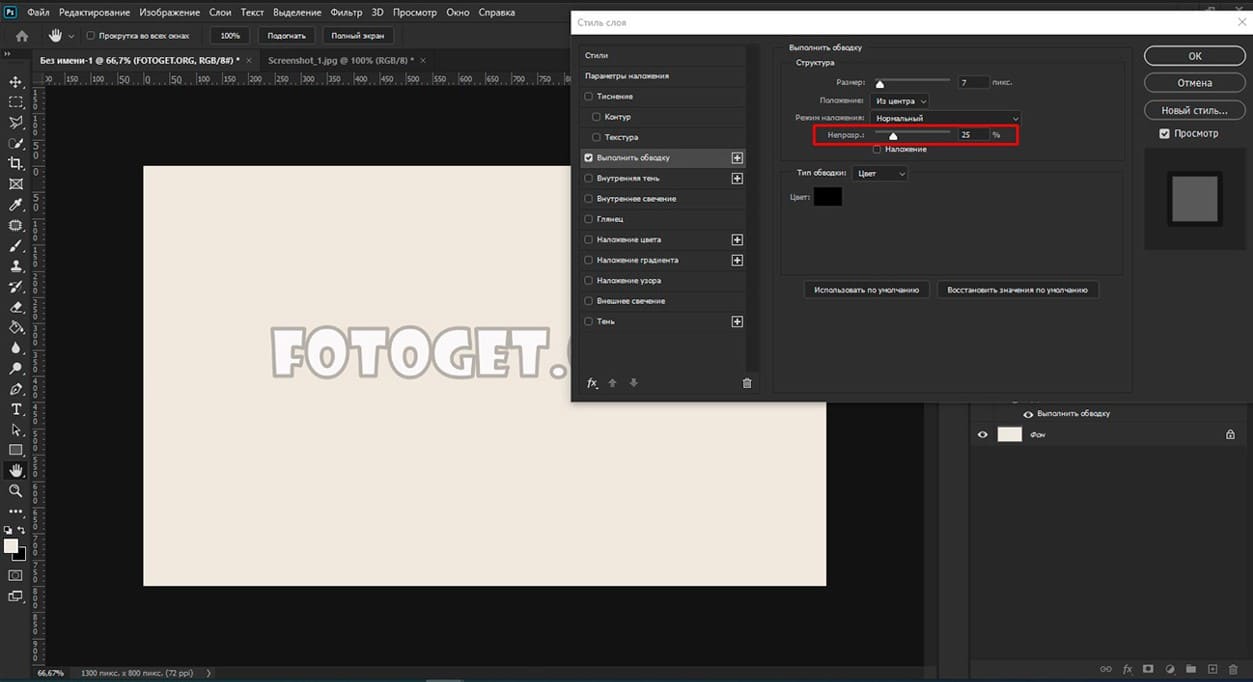Click trash icon in Layer Style dialog
Image resolution: width=1253 pixels, height=682 pixels.
746,383
